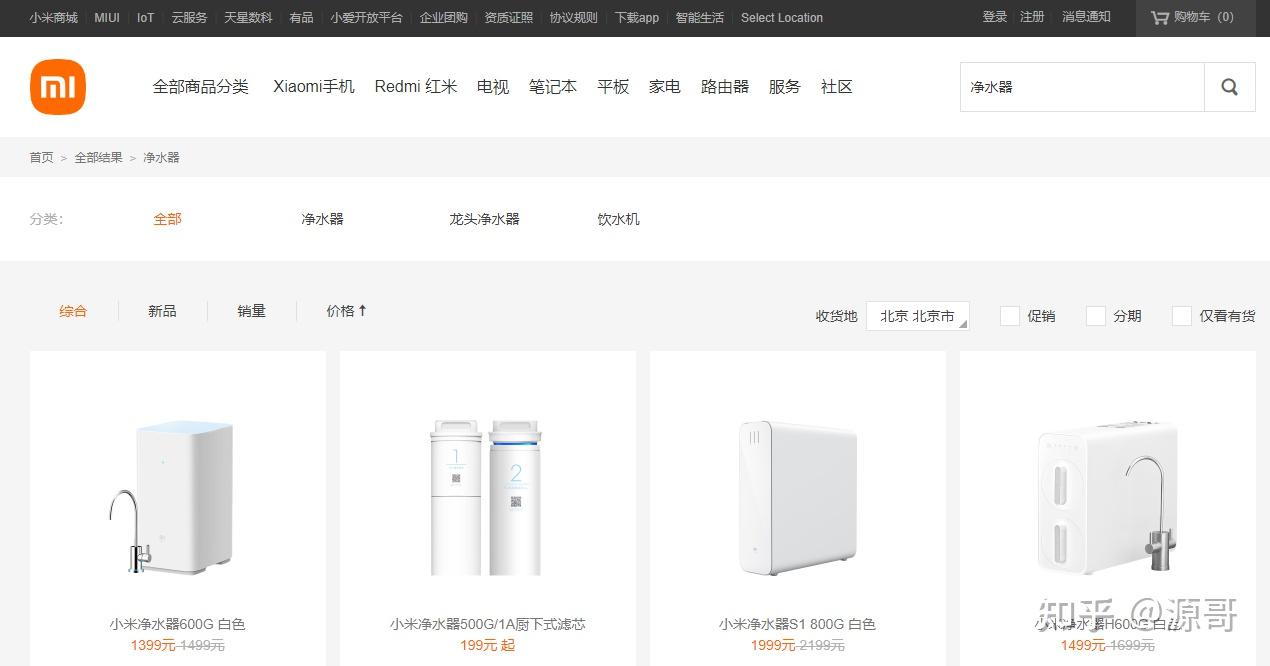Click 天星数科 top link

click(x=248, y=17)
